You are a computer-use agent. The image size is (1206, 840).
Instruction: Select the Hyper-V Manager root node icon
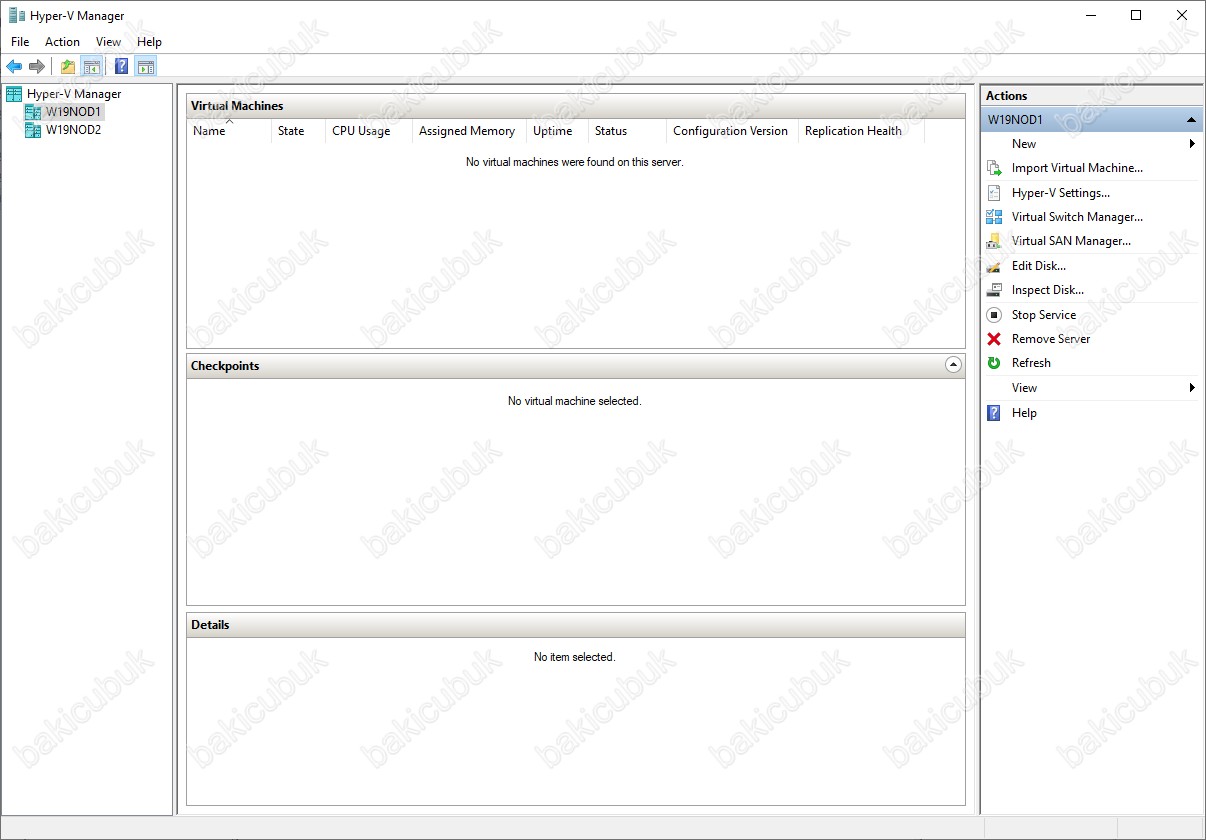(14, 94)
